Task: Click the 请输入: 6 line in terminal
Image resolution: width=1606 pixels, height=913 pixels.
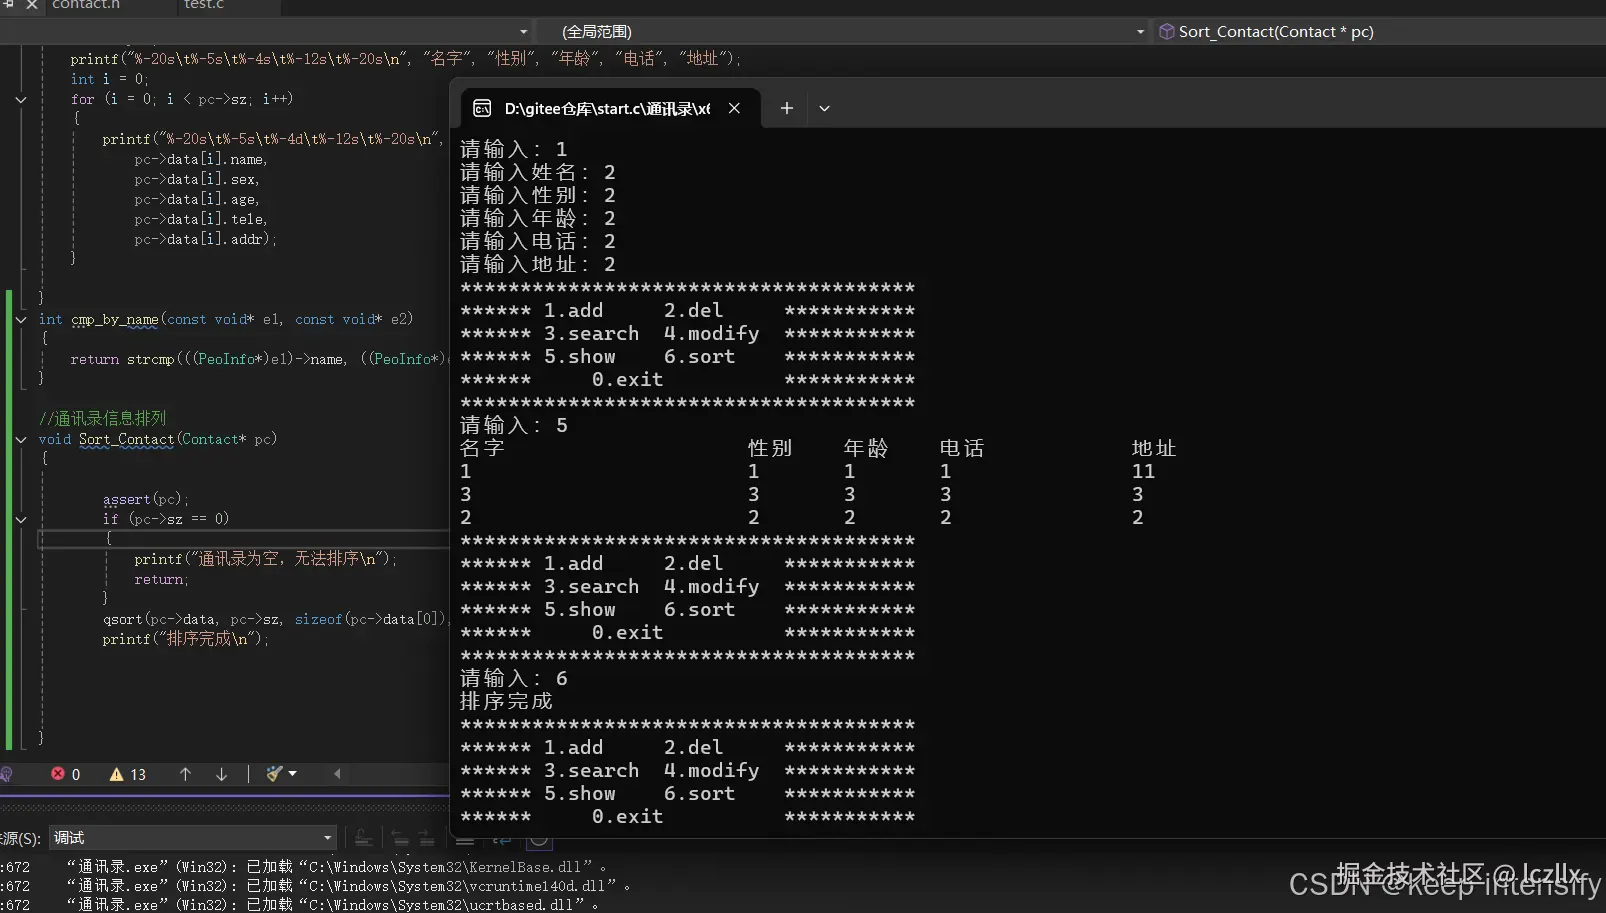Action: tap(514, 678)
